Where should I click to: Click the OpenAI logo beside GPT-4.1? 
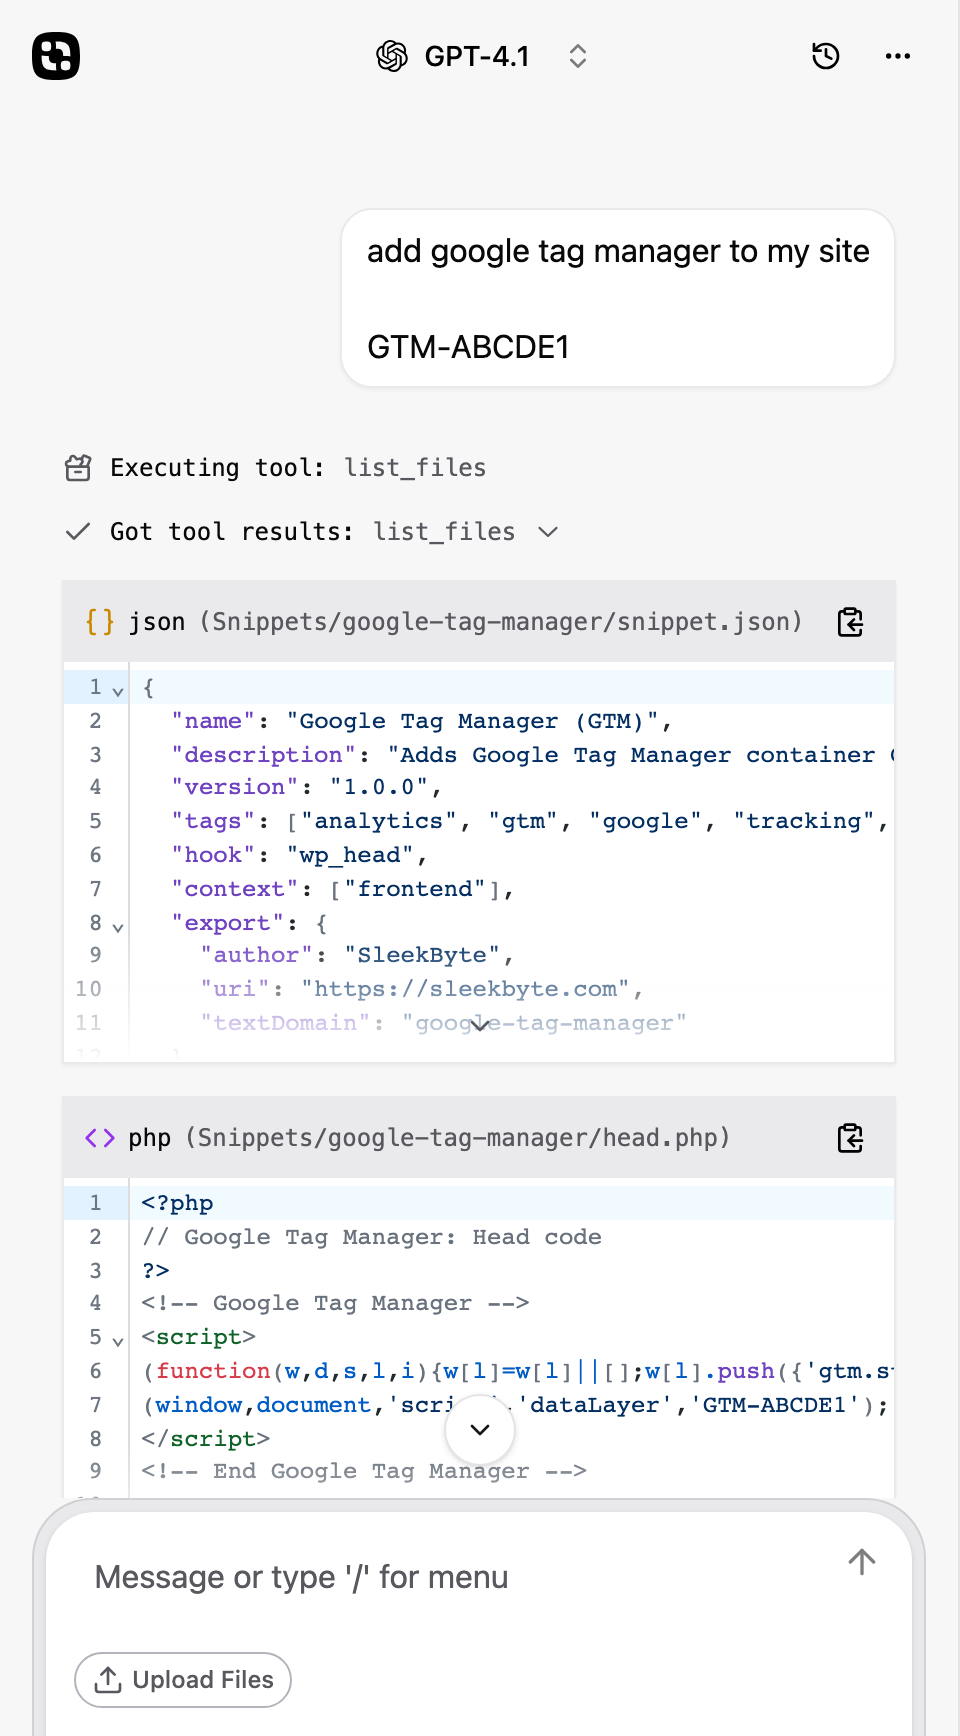click(x=392, y=56)
